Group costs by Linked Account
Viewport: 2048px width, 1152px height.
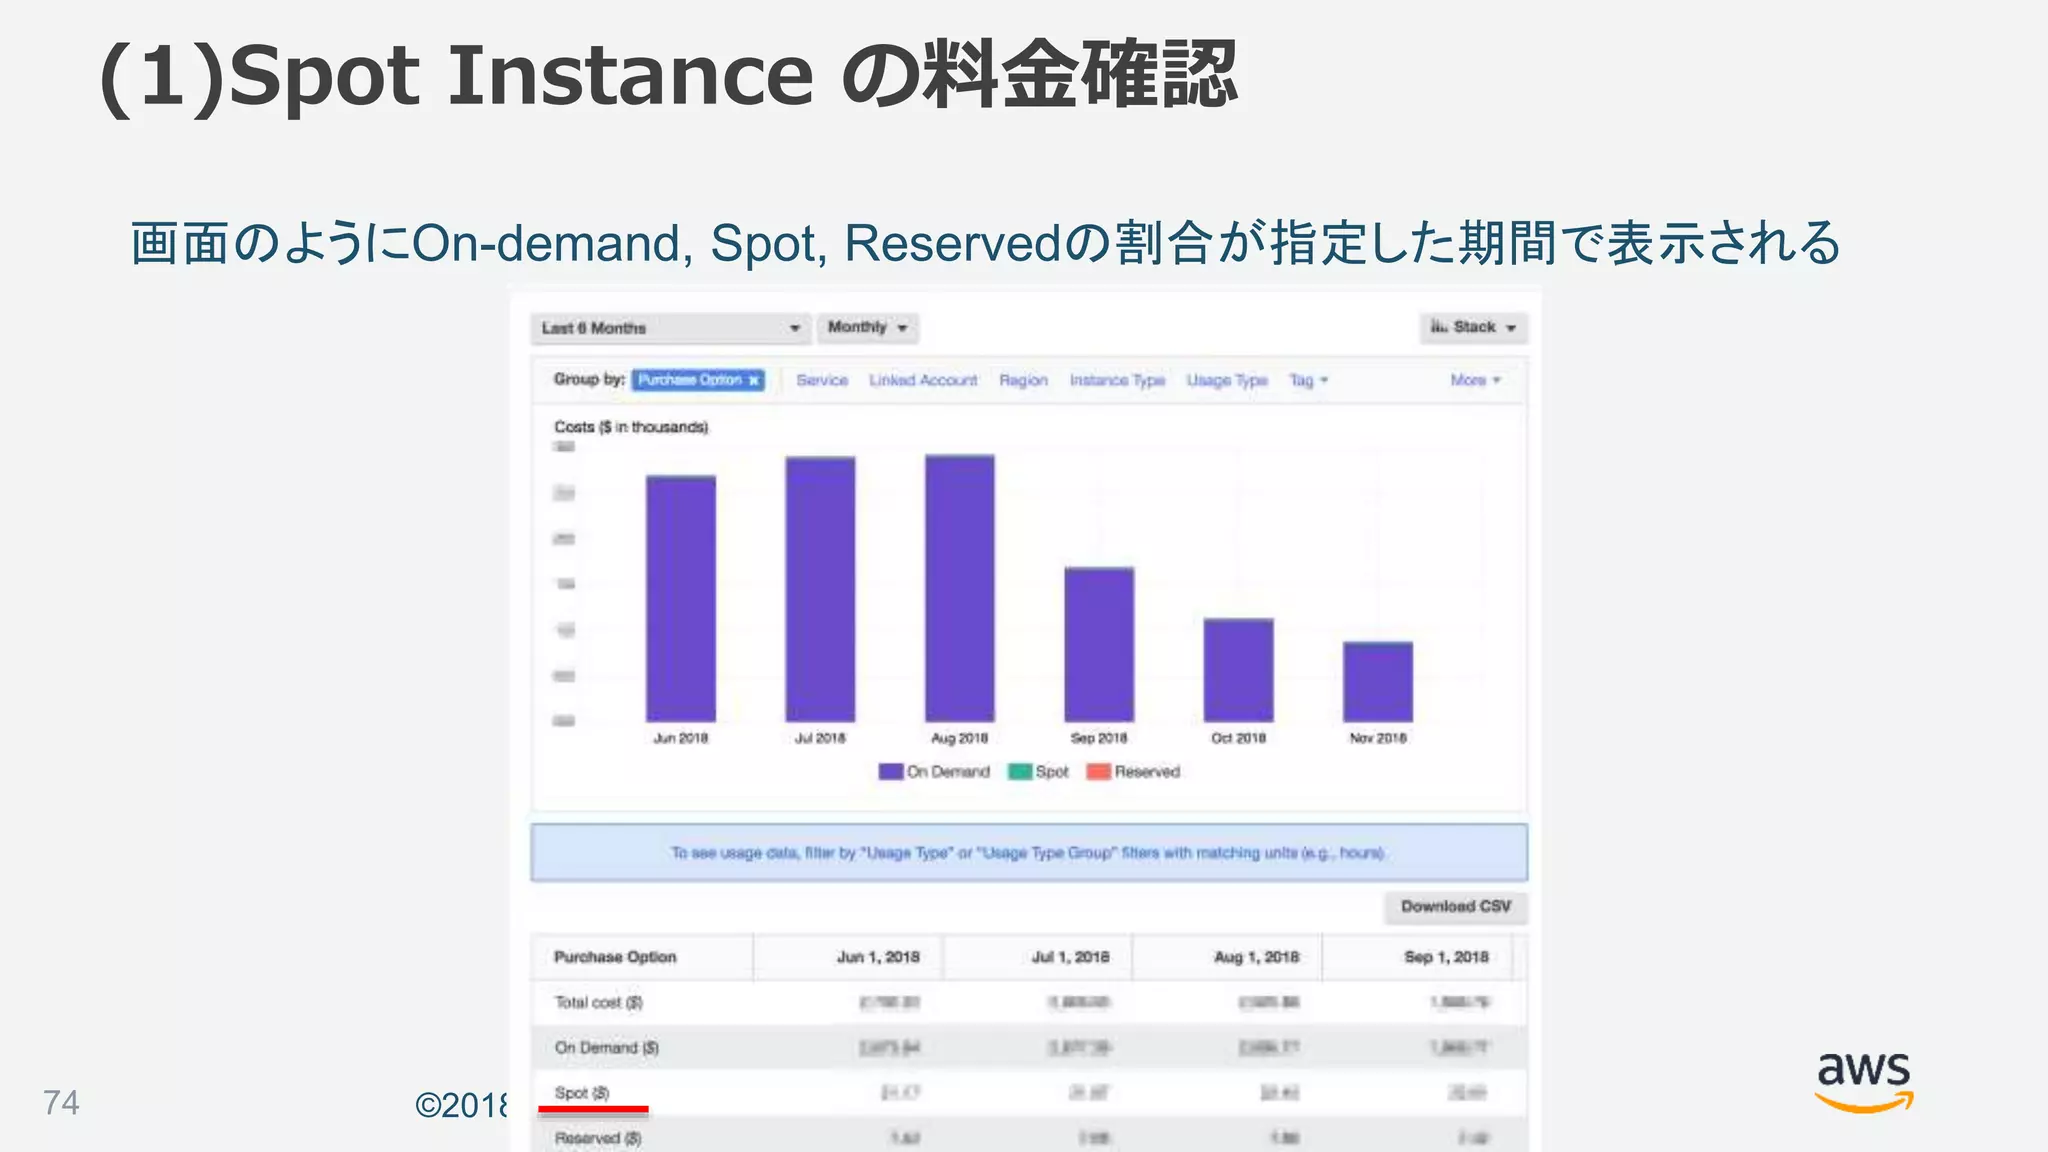(x=923, y=380)
